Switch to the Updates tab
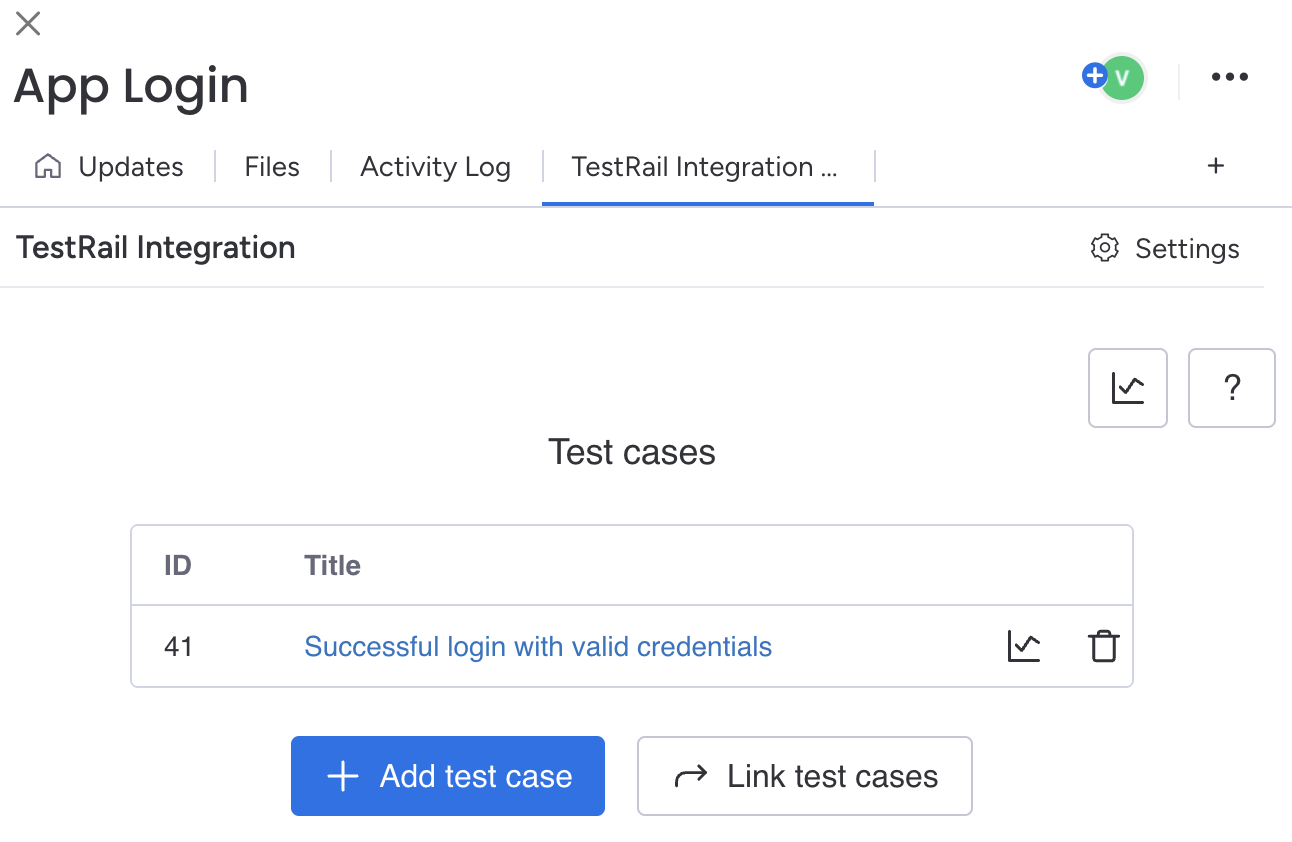The width and height of the screenshot is (1292, 842). [x=109, y=166]
